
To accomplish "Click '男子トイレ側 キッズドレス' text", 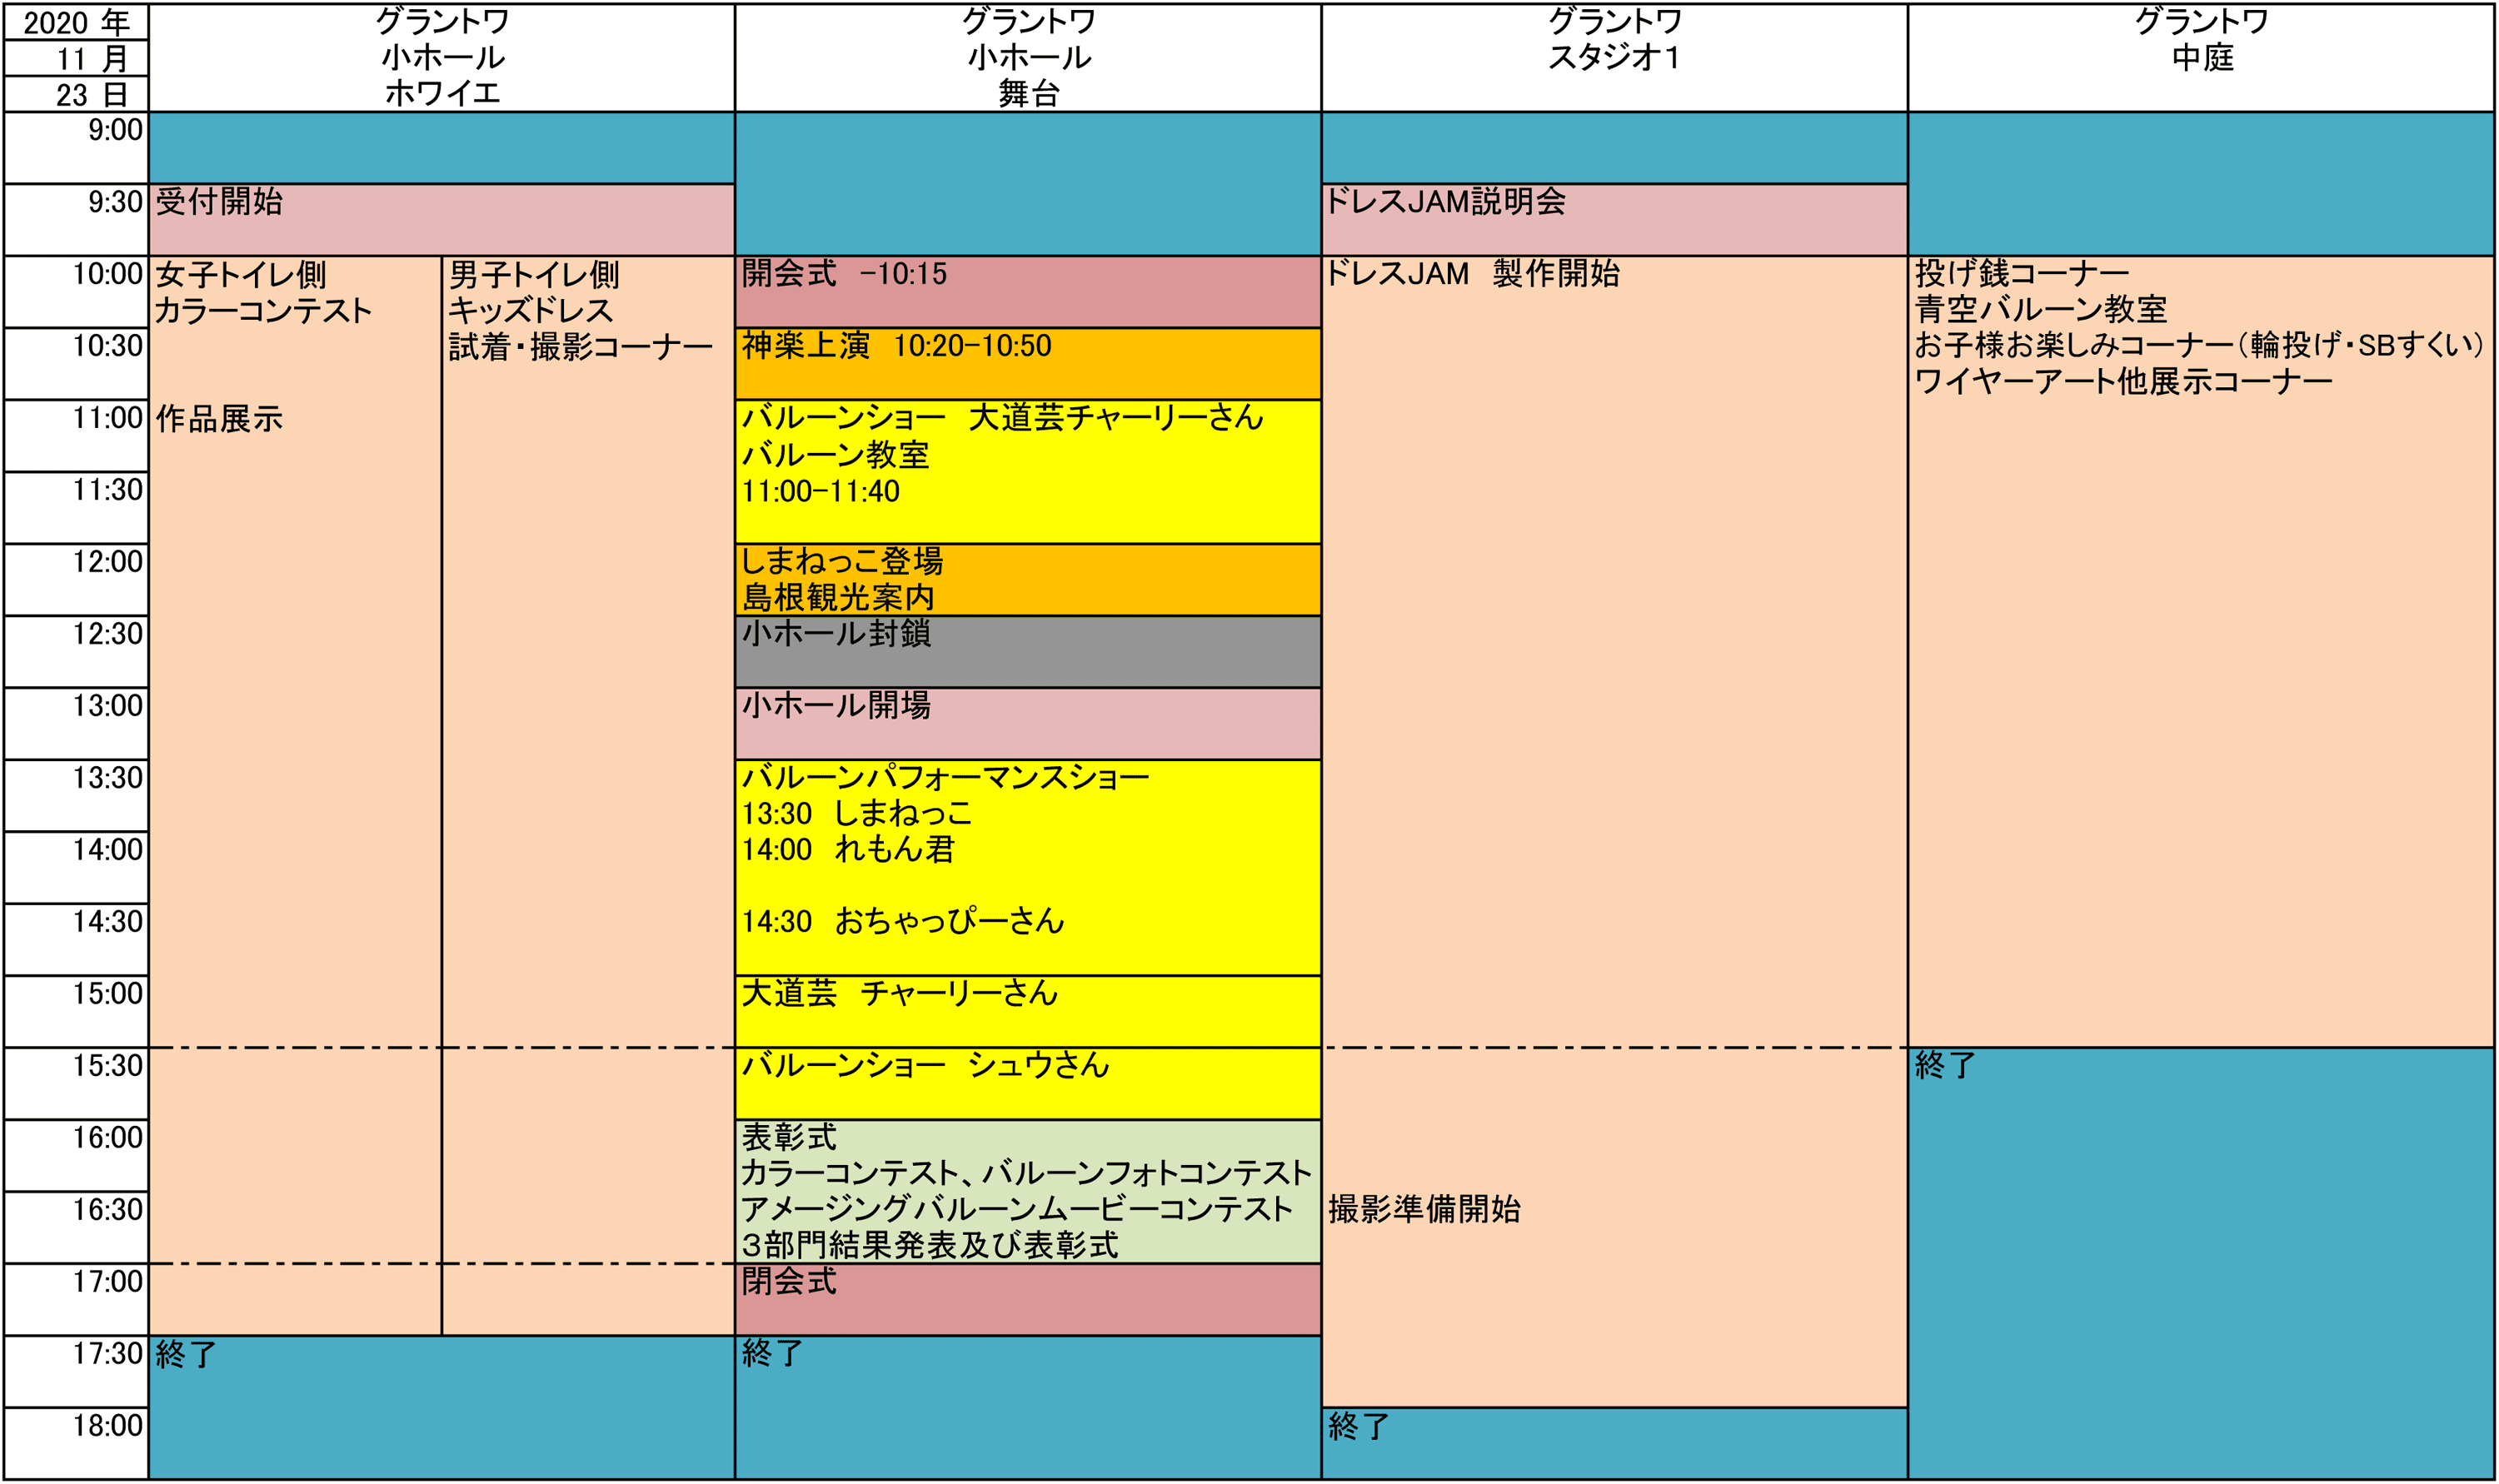I will pyautogui.click(x=534, y=292).
